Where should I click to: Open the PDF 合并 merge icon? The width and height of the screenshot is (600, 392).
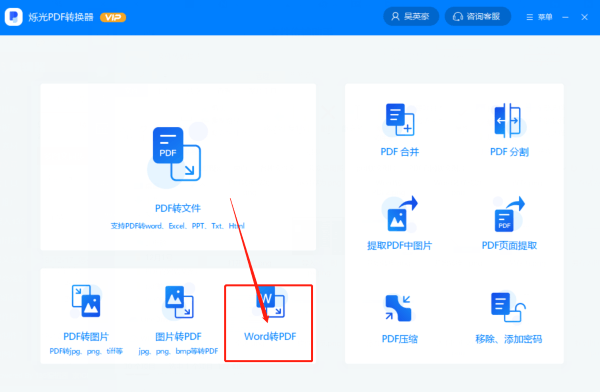399,120
